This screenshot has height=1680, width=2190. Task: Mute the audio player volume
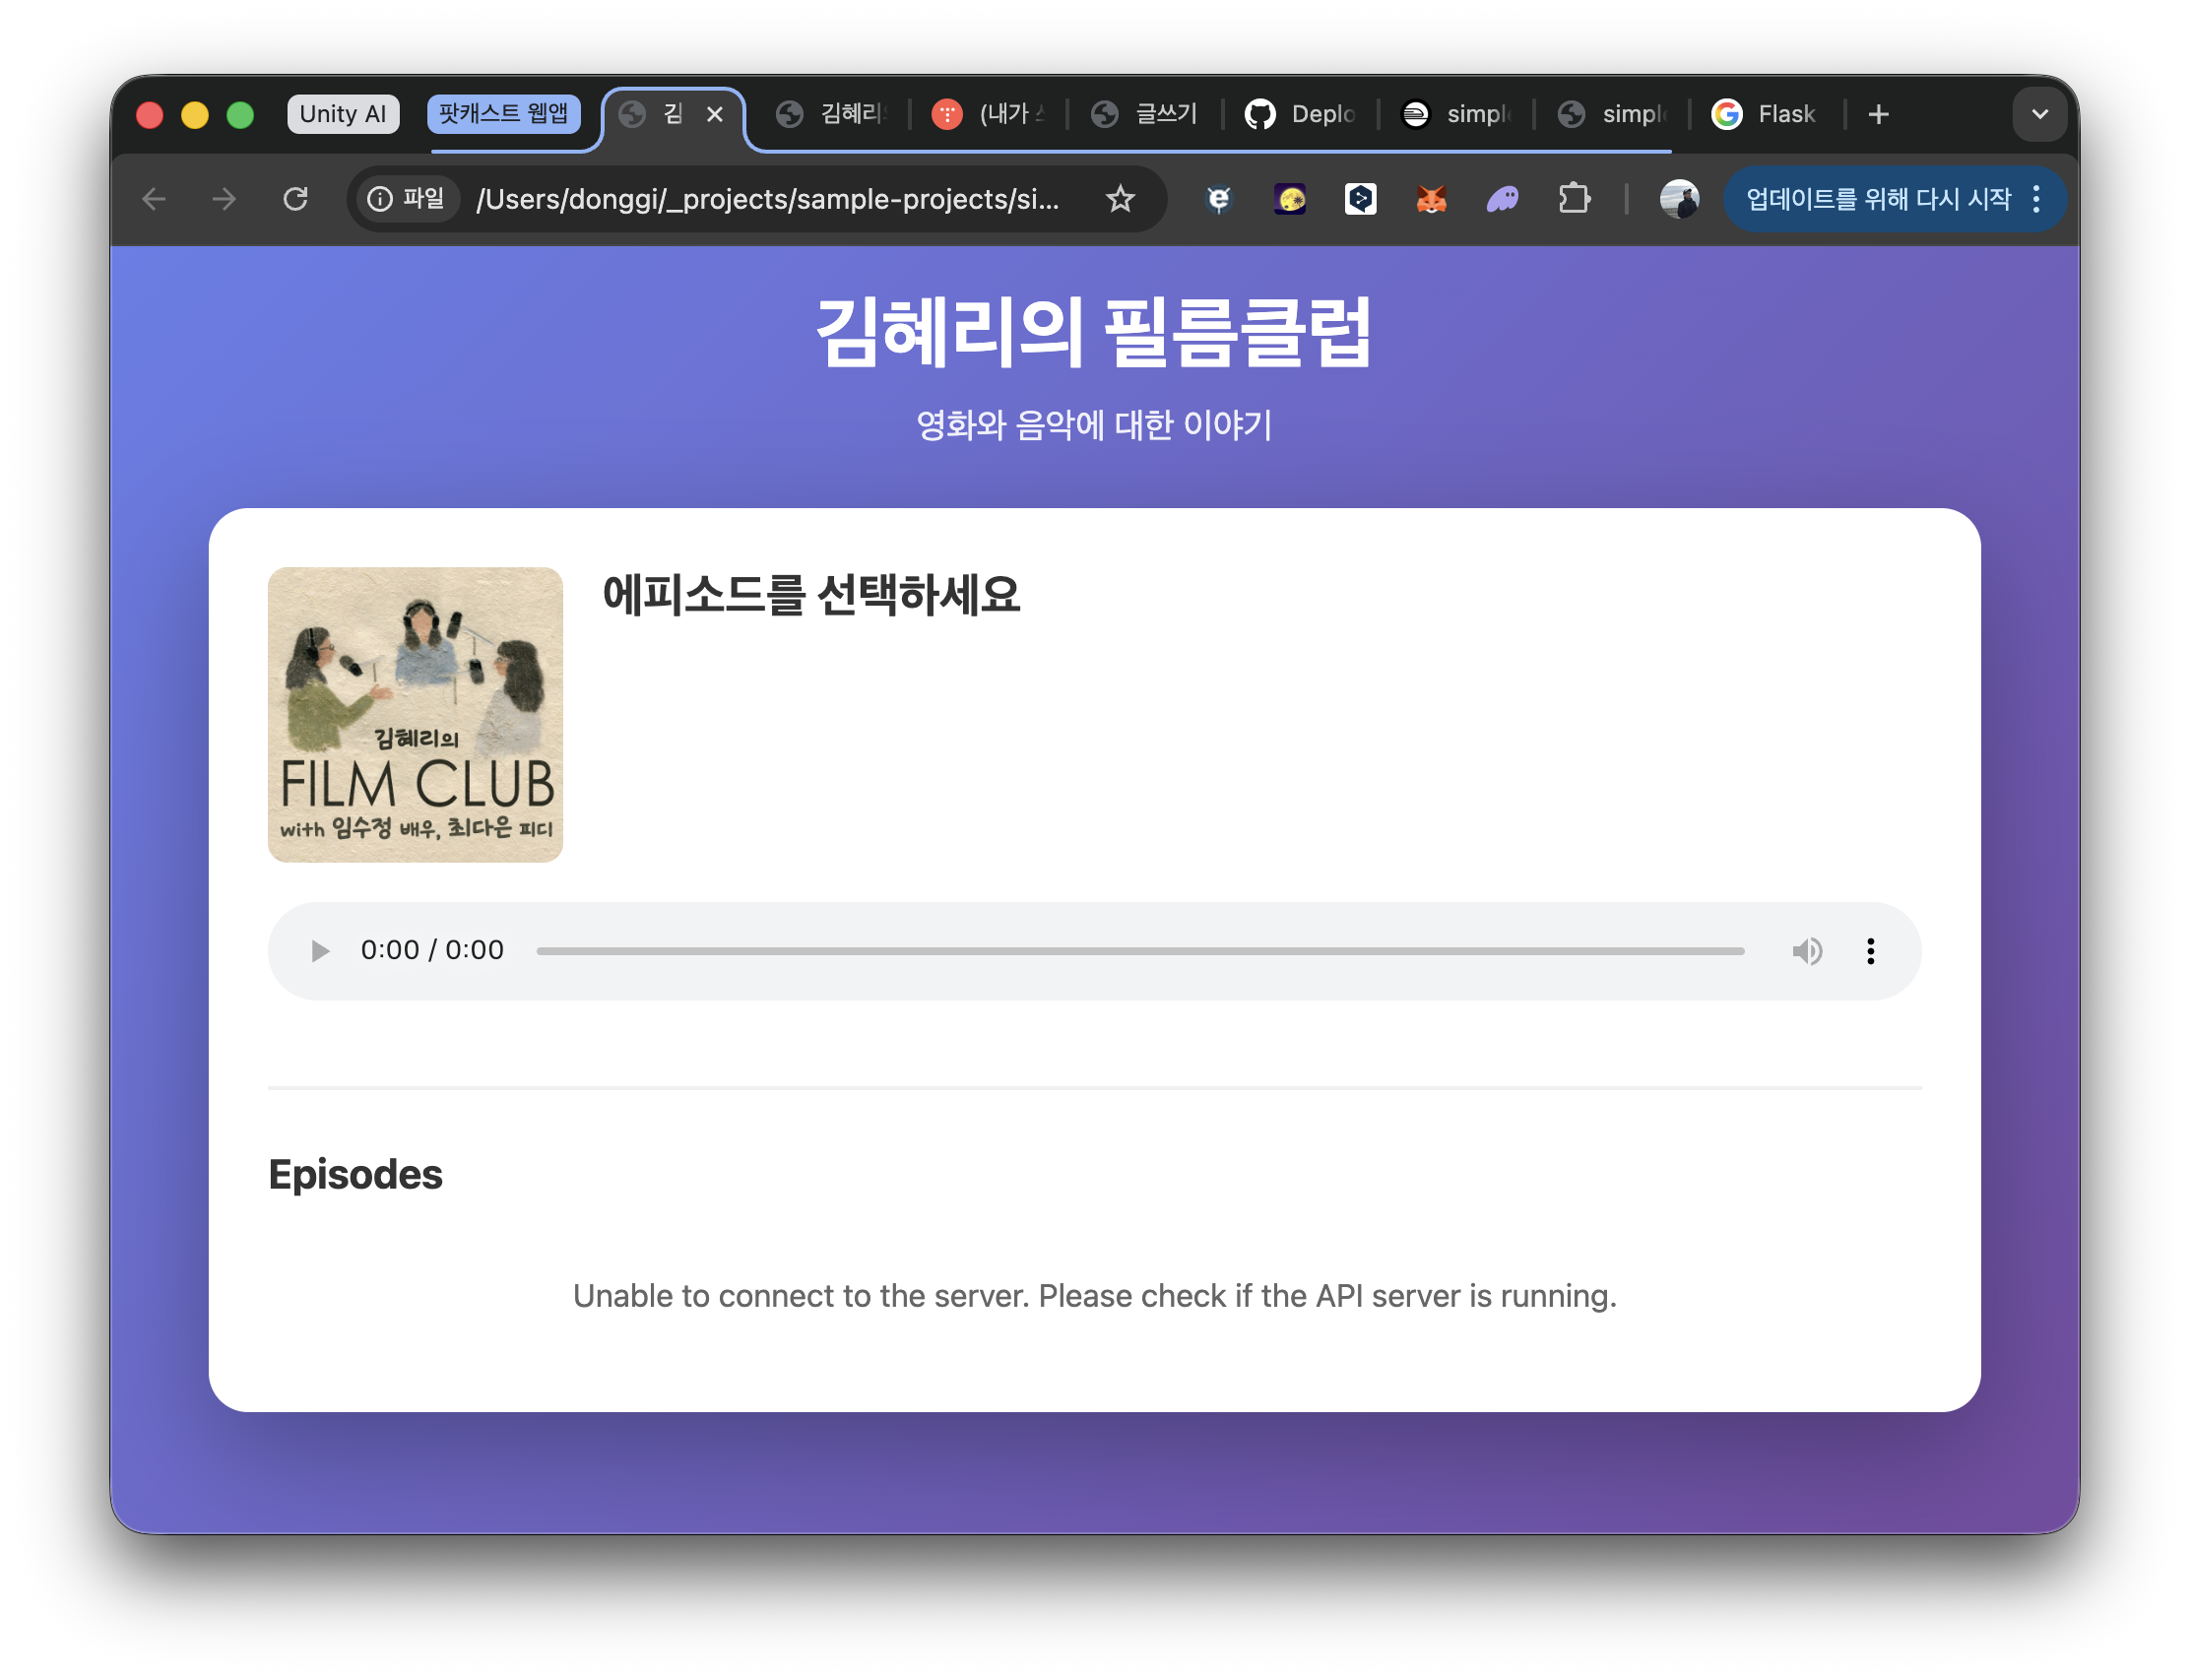[1806, 951]
